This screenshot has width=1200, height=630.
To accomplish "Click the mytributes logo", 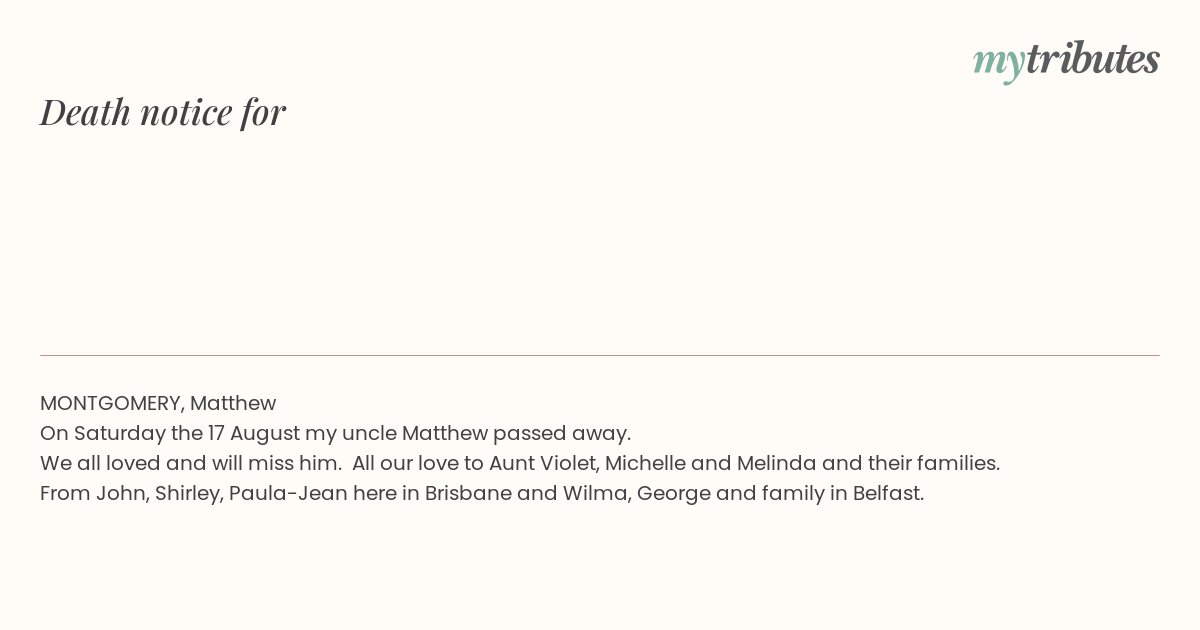I will 1066,60.
